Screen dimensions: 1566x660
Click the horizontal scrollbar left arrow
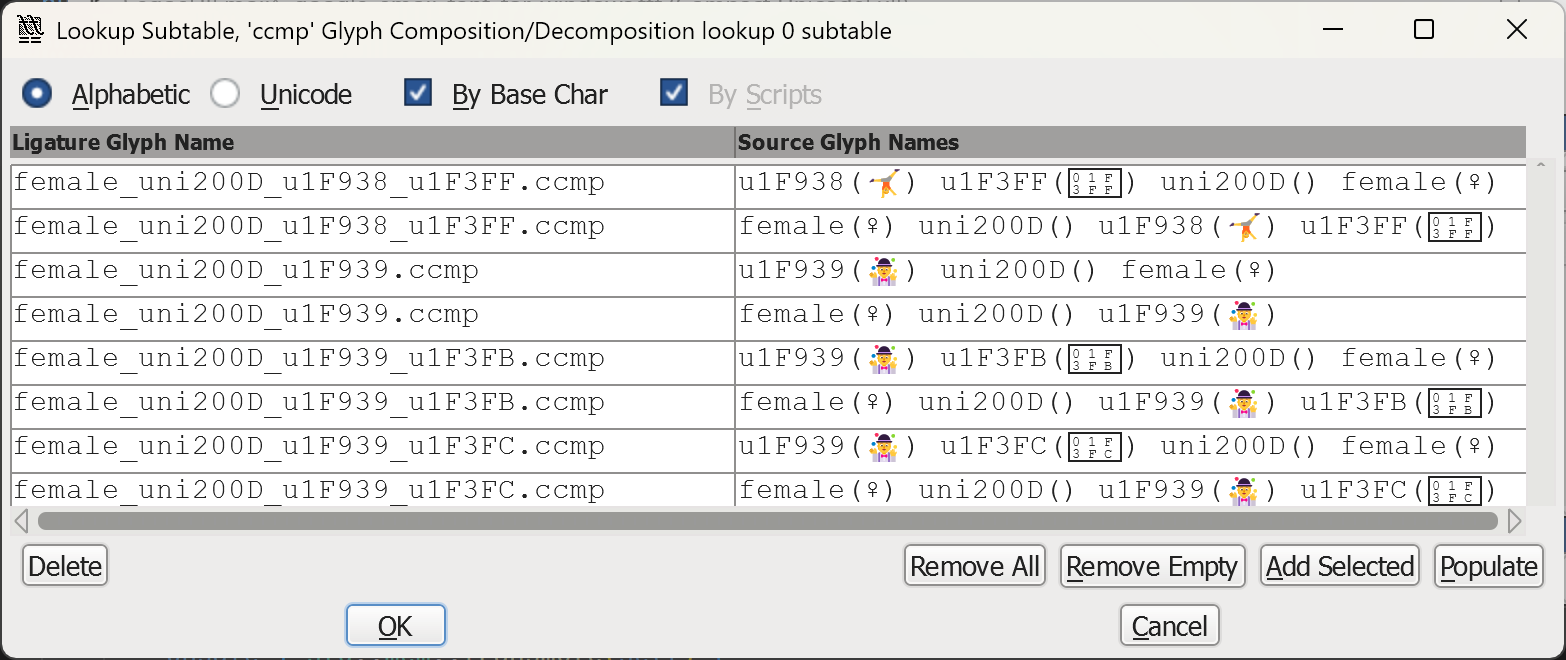[21, 521]
